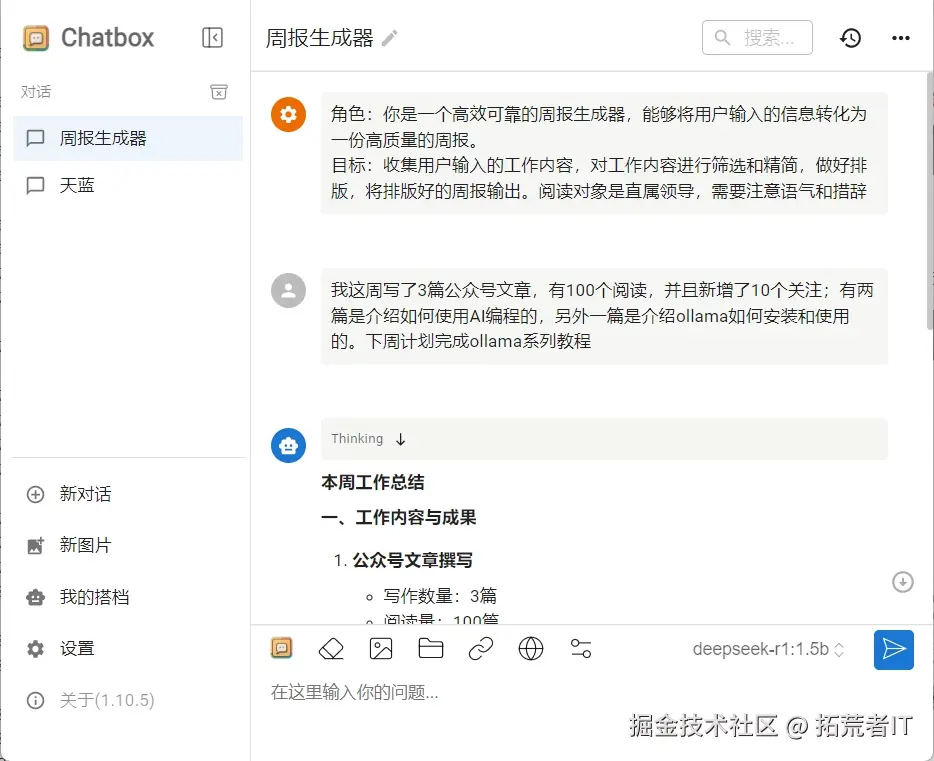934x761 pixels.
Task: Click the image attach icon
Action: [381, 649]
